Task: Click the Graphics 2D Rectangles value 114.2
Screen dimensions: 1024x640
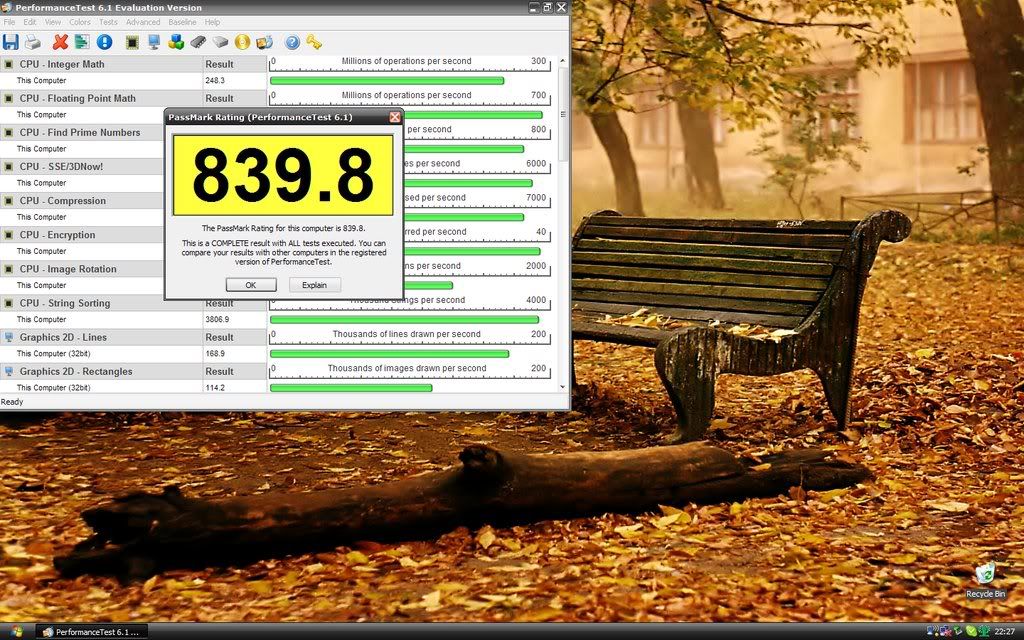Action: pos(215,387)
